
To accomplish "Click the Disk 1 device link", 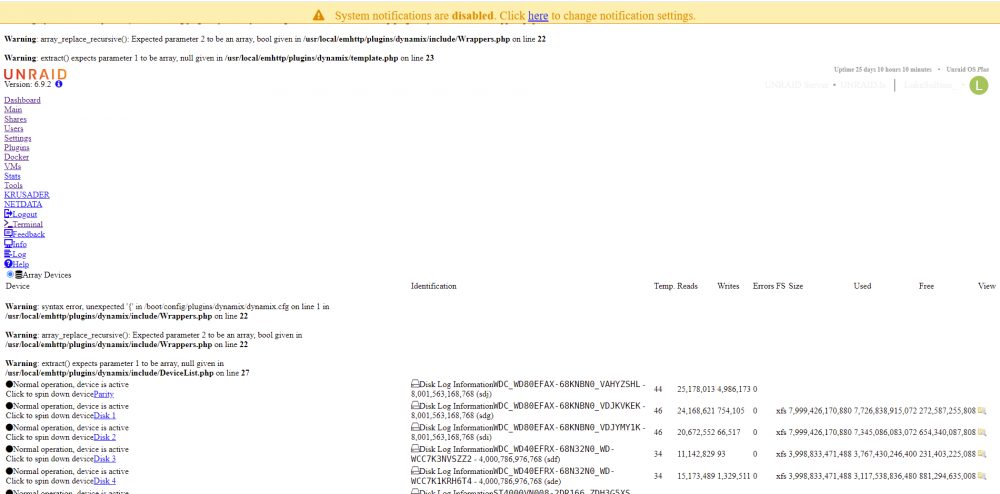I will click(x=105, y=416).
